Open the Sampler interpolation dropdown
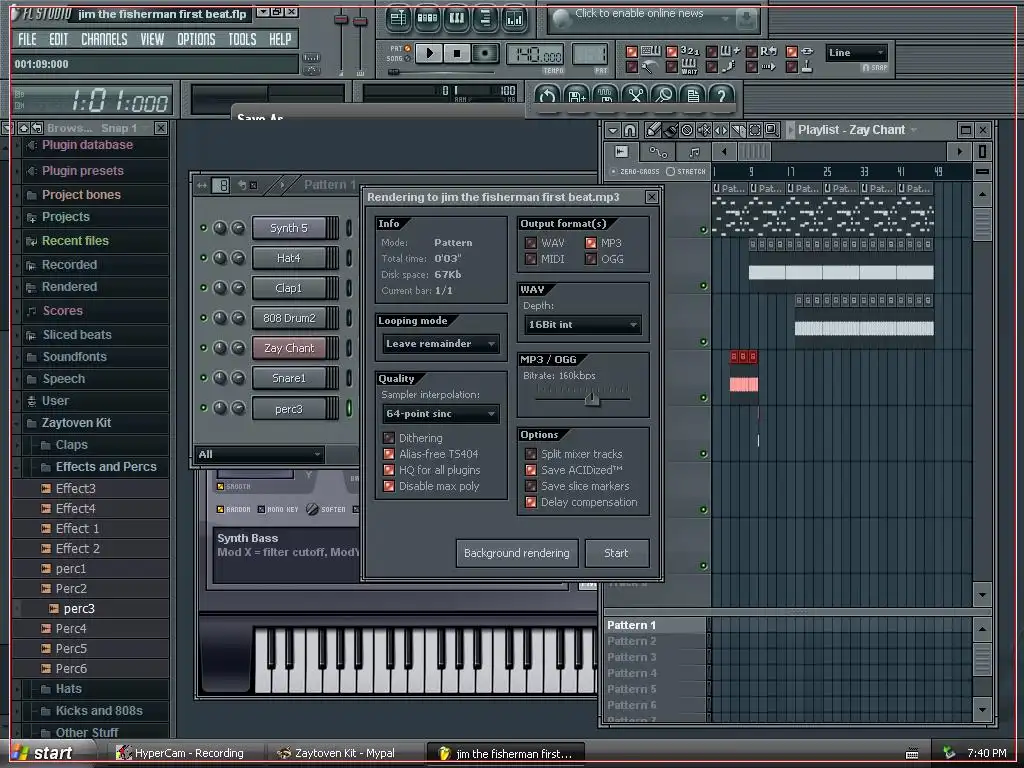The width and height of the screenshot is (1024, 768). click(x=441, y=413)
